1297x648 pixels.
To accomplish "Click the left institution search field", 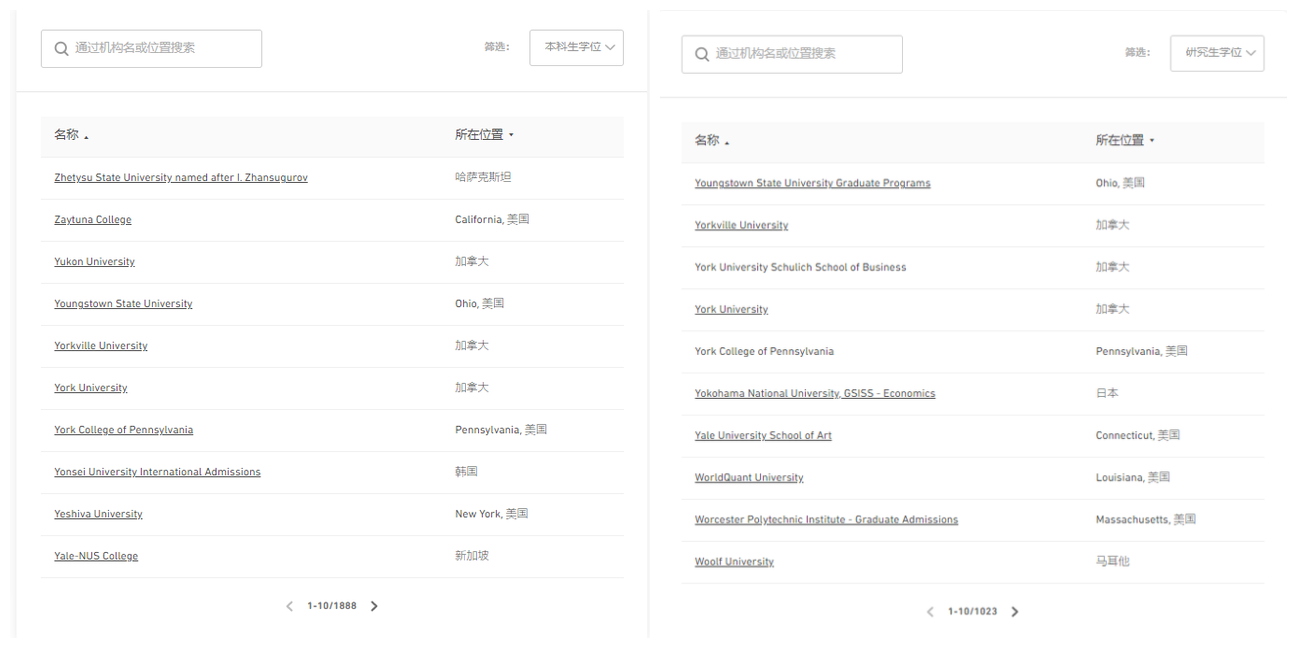I will pos(160,48).
